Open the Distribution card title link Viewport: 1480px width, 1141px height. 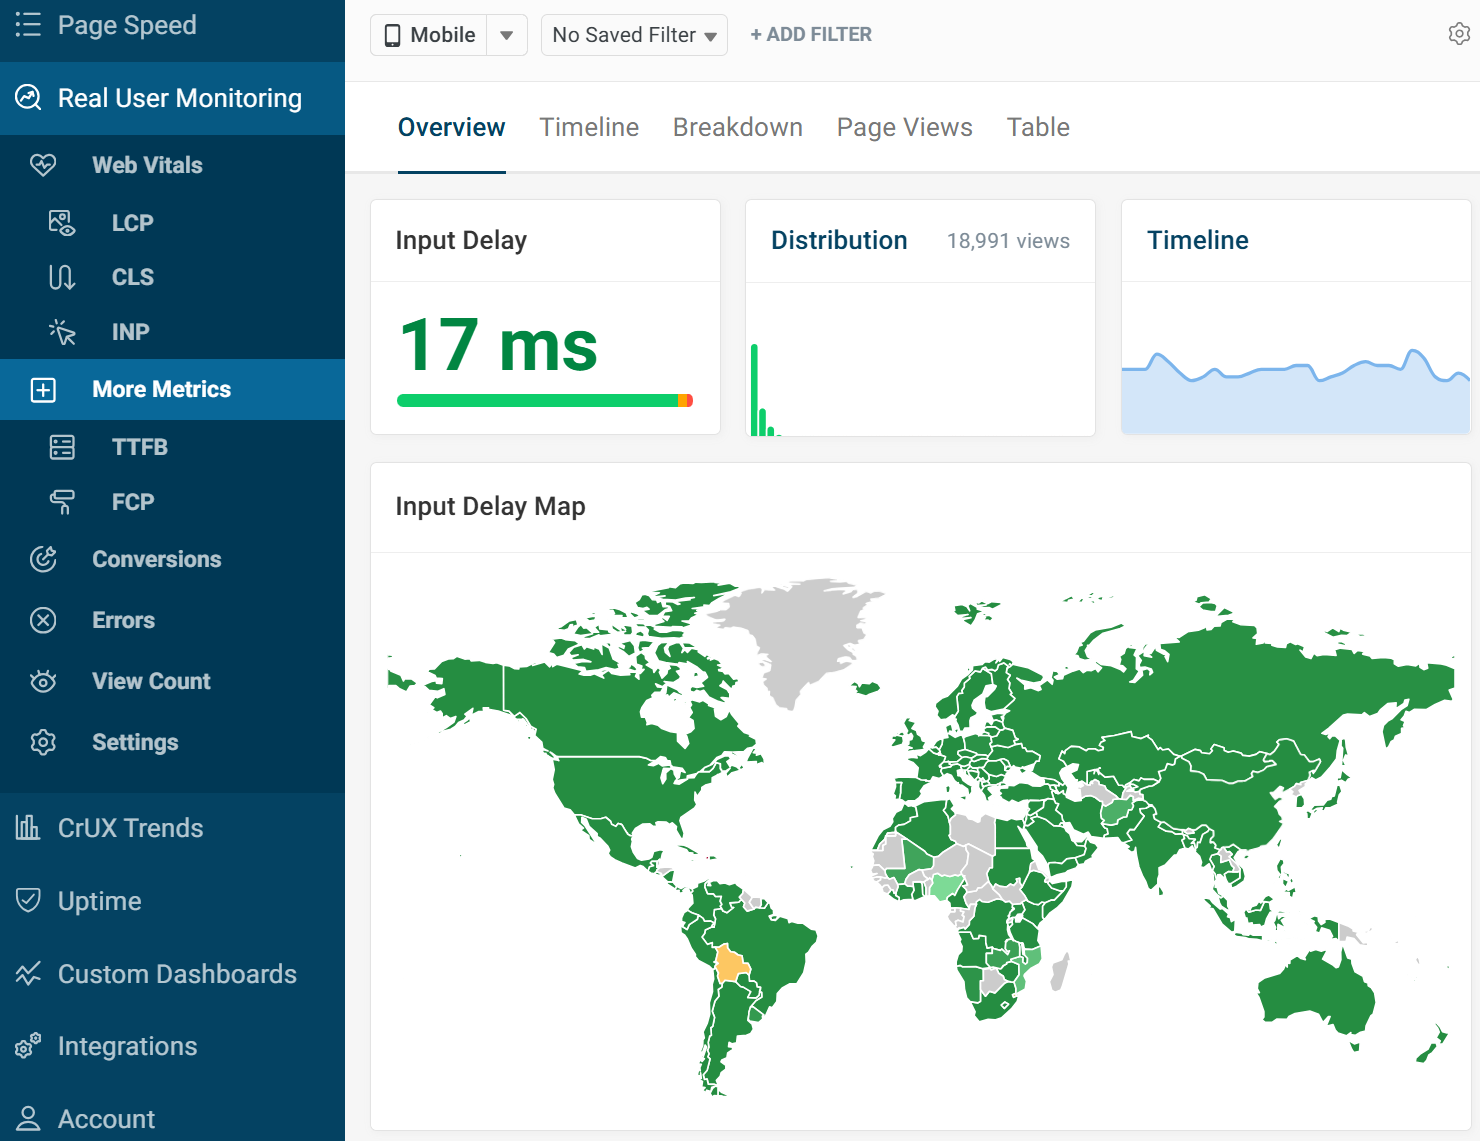coord(839,240)
